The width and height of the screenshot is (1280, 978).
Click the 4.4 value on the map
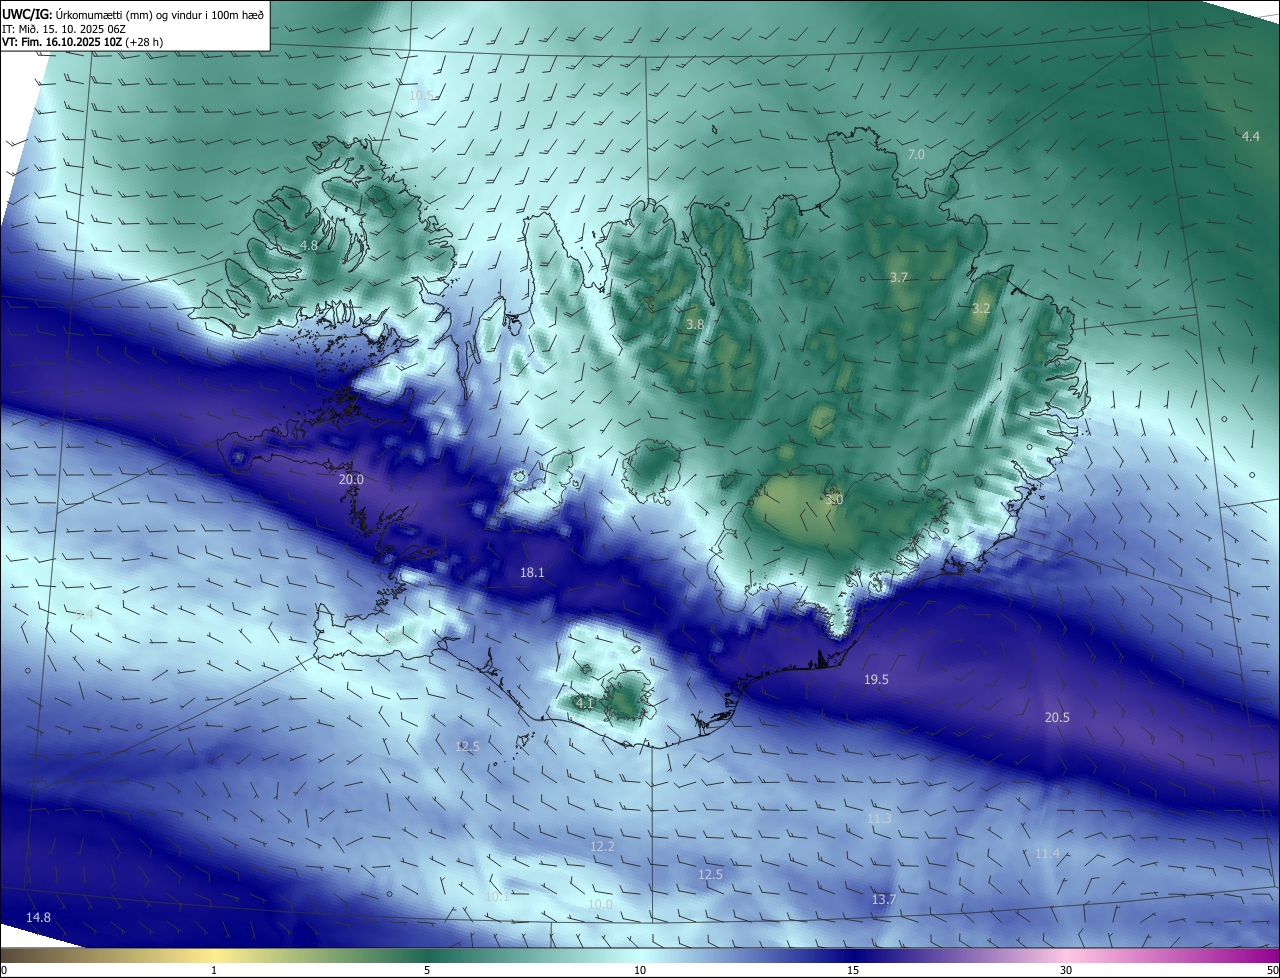pyautogui.click(x=1251, y=136)
